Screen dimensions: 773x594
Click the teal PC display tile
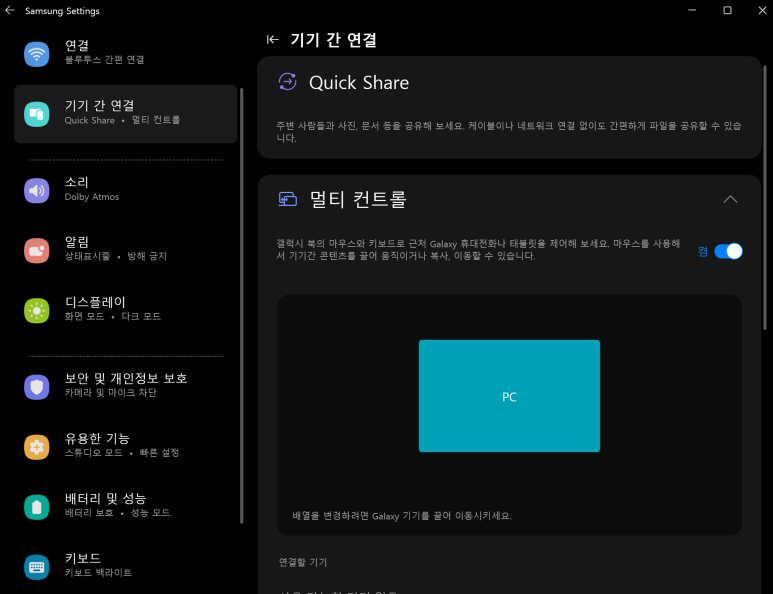(509, 396)
